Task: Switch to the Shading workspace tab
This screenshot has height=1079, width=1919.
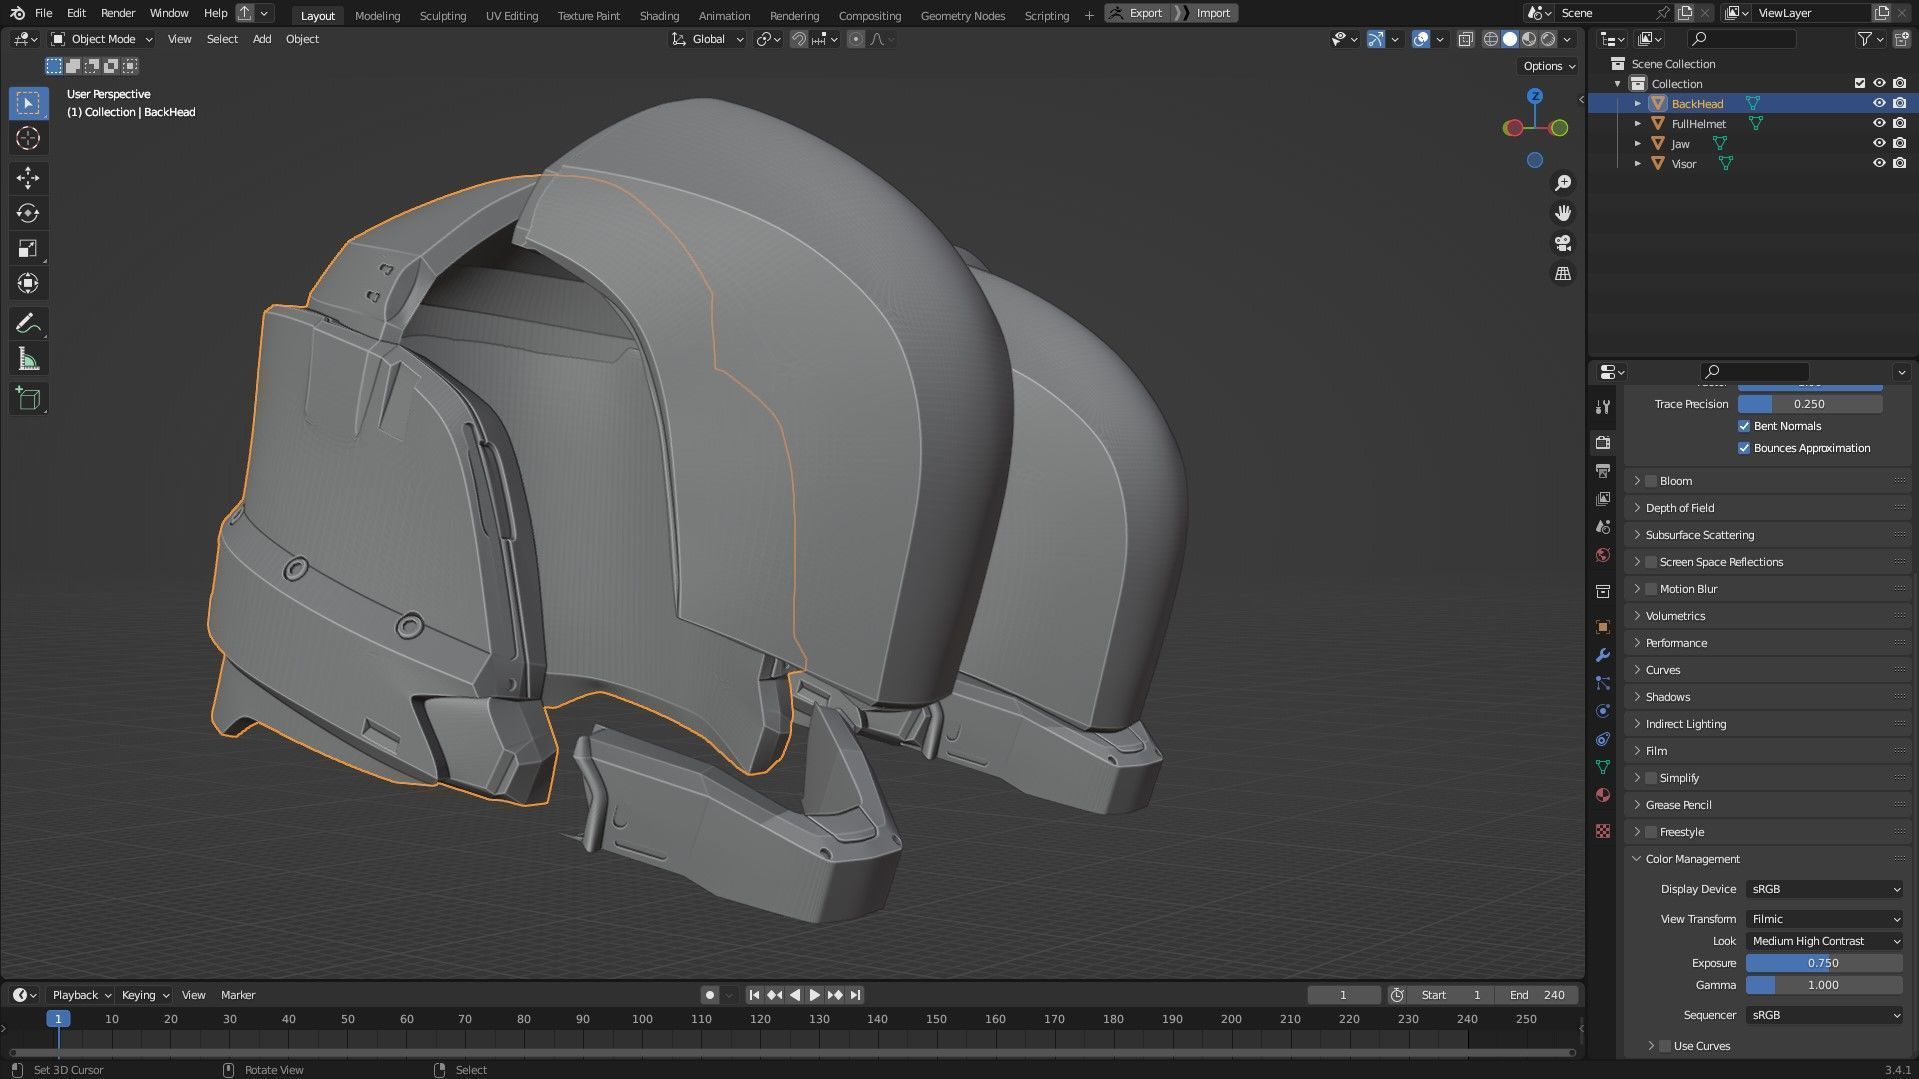Action: (659, 15)
